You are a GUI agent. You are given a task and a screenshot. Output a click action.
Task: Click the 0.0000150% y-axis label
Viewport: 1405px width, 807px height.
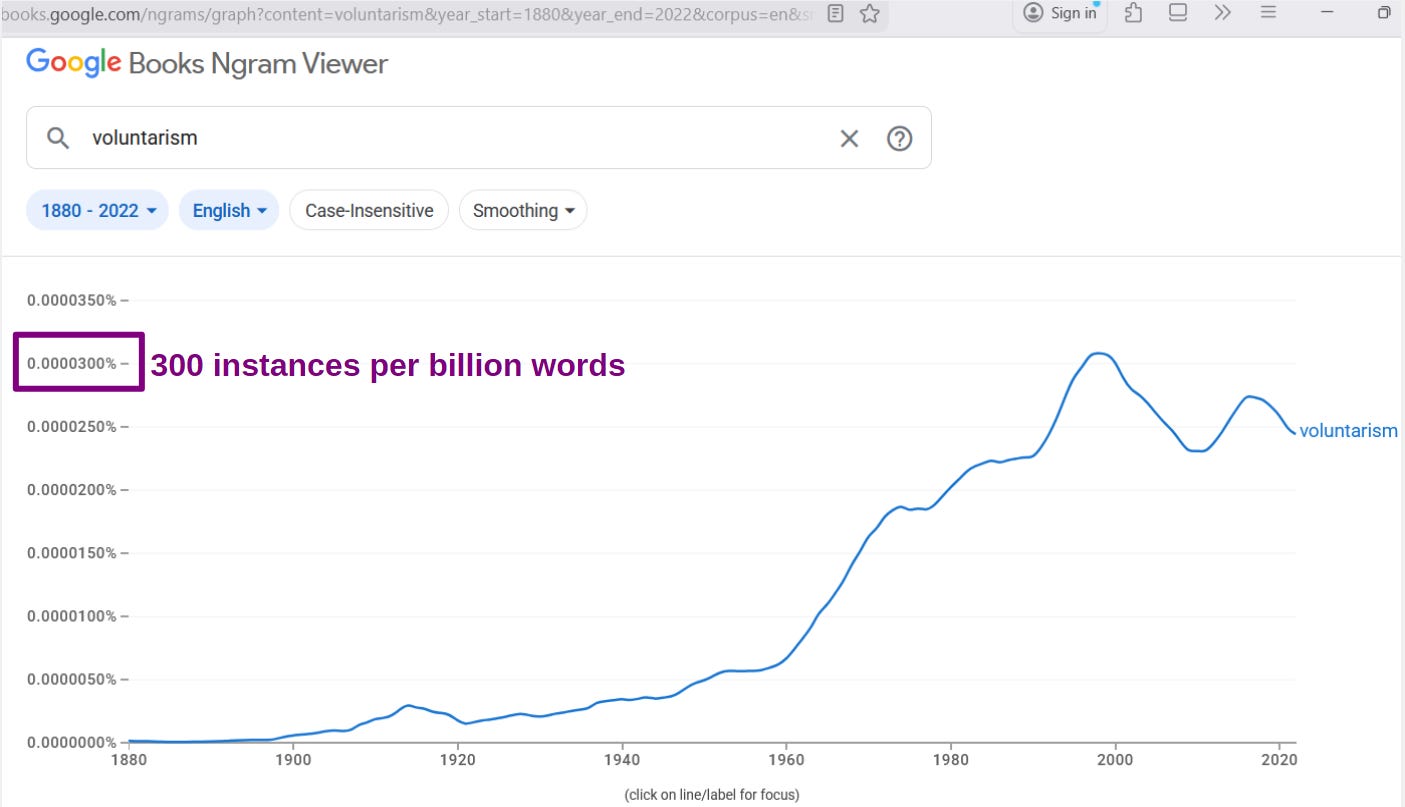coord(72,553)
